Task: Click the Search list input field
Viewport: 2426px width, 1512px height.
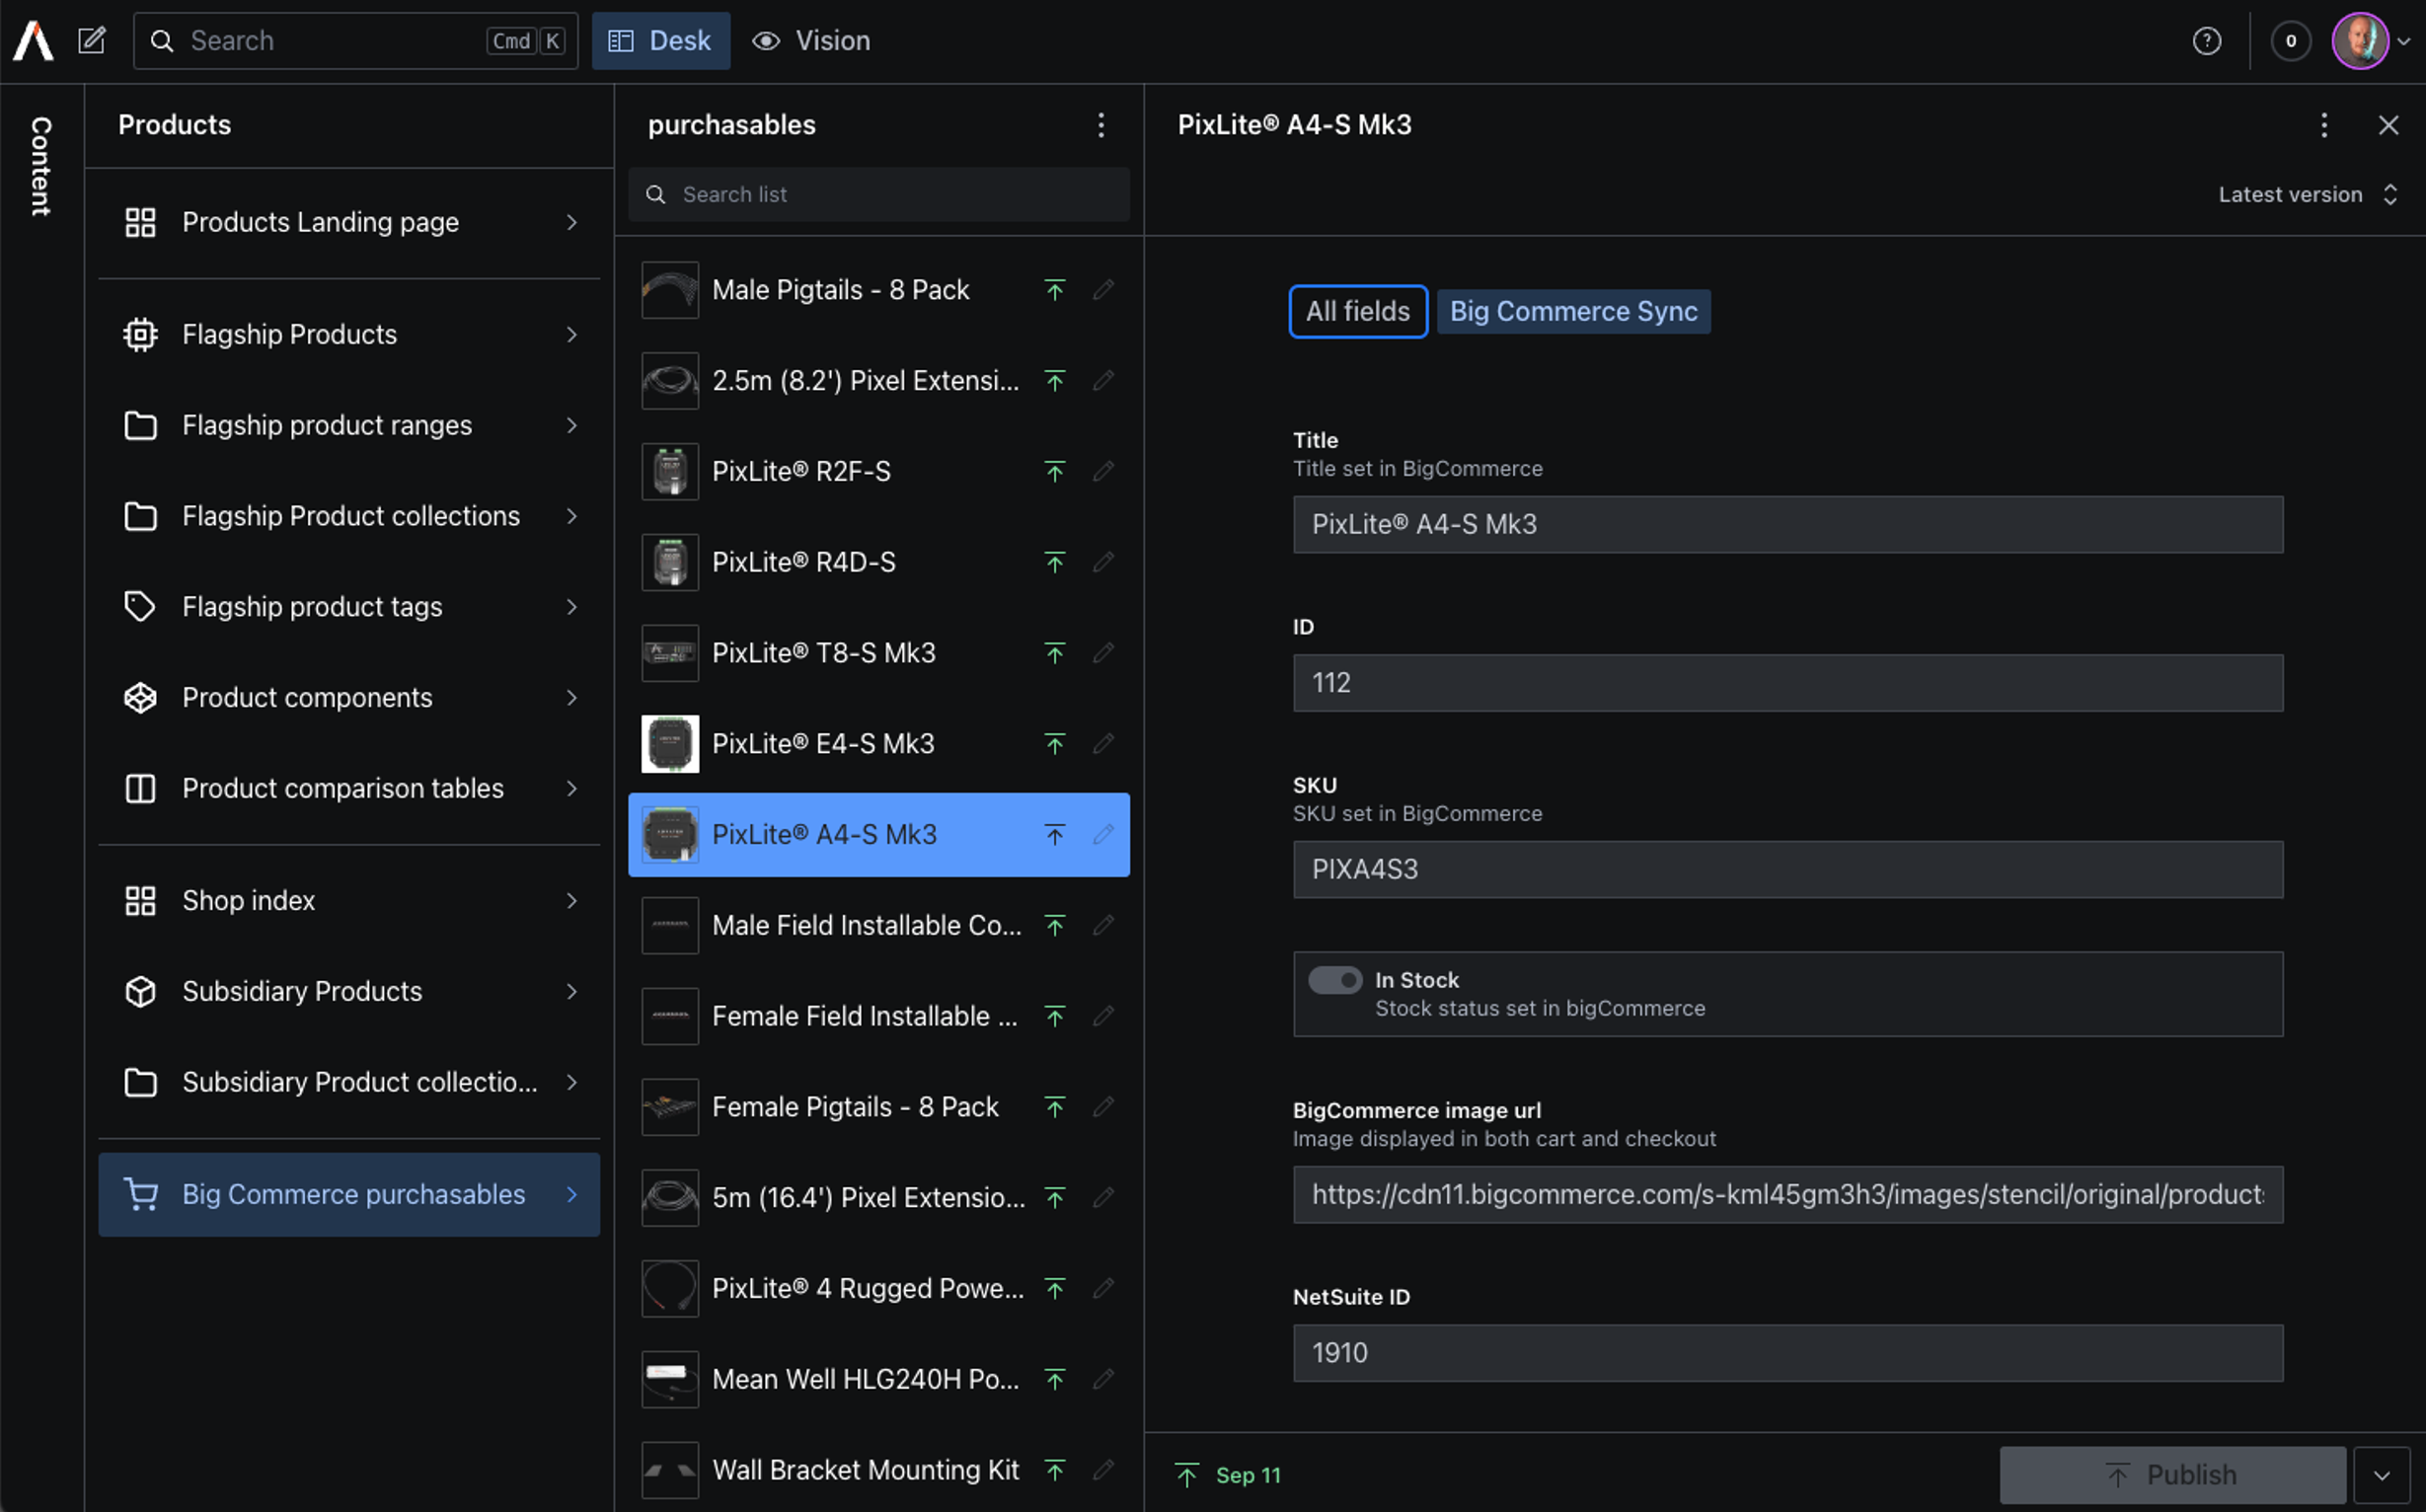Action: coord(880,194)
